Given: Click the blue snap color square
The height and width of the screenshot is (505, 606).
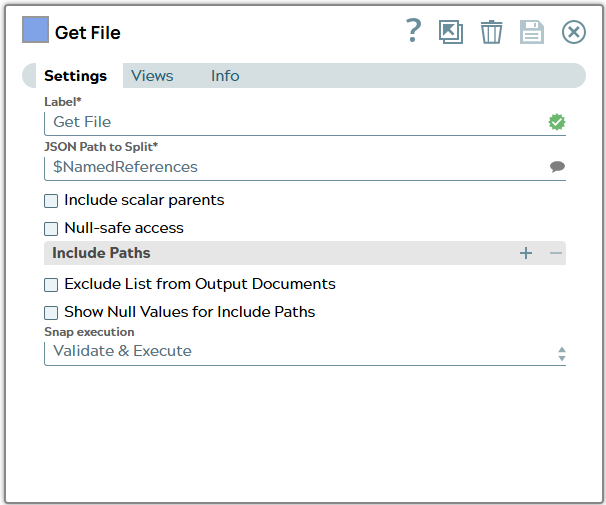Looking at the screenshot, I should pyautogui.click(x=35, y=29).
